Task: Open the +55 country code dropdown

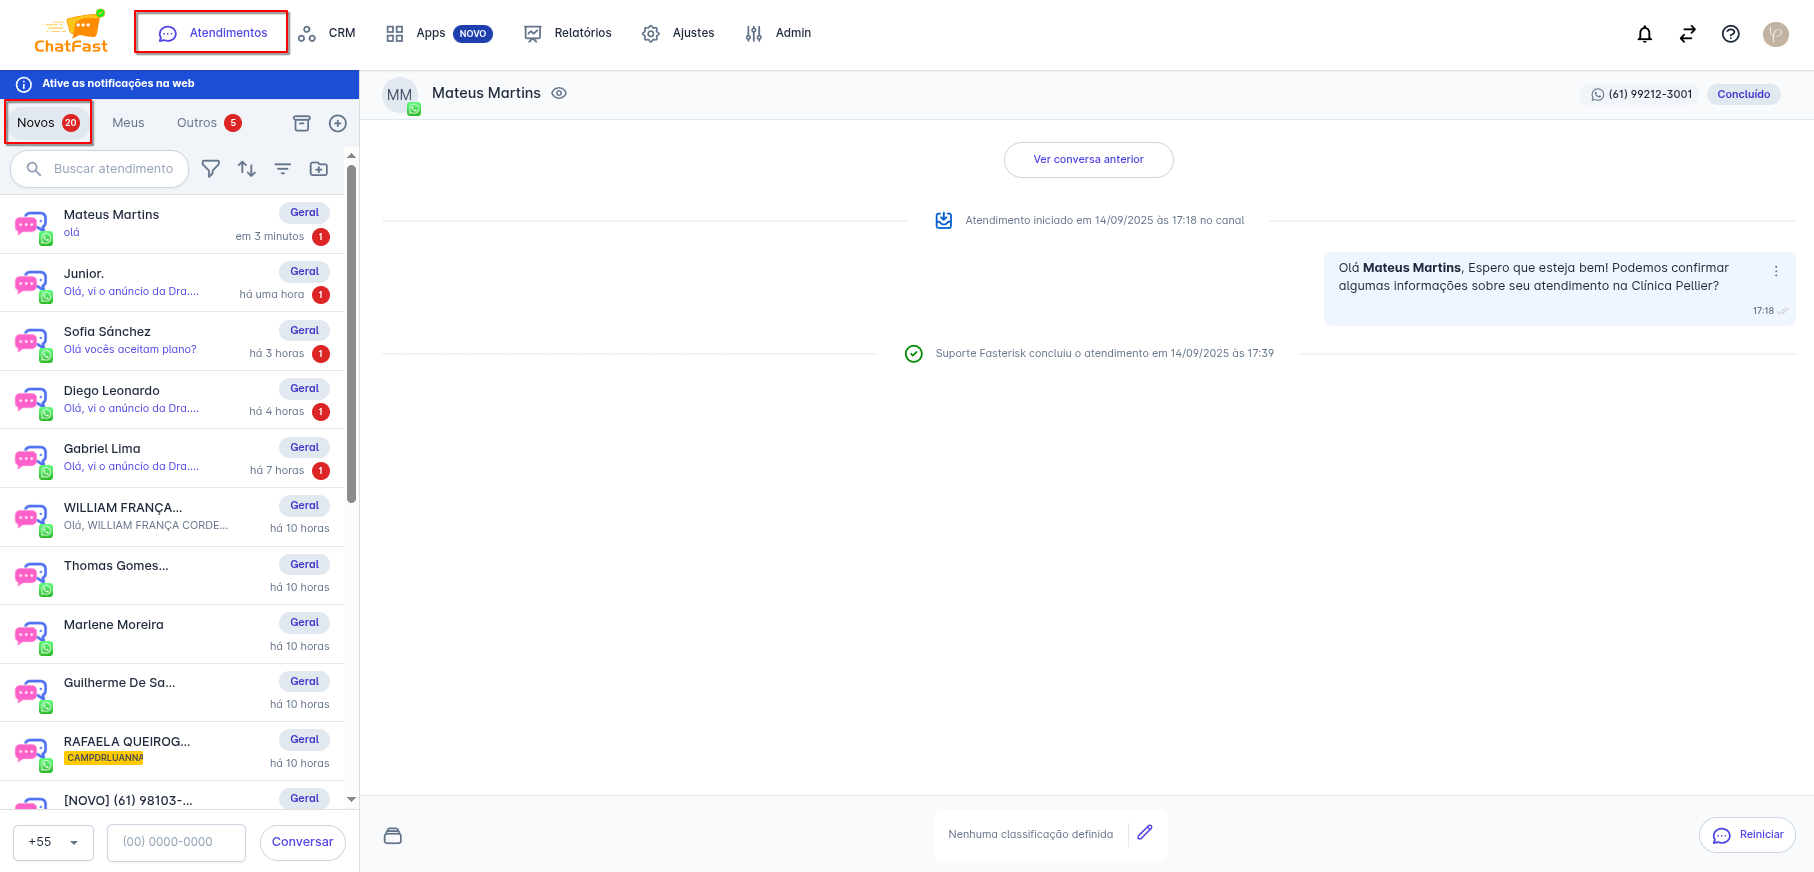Action: 53,842
